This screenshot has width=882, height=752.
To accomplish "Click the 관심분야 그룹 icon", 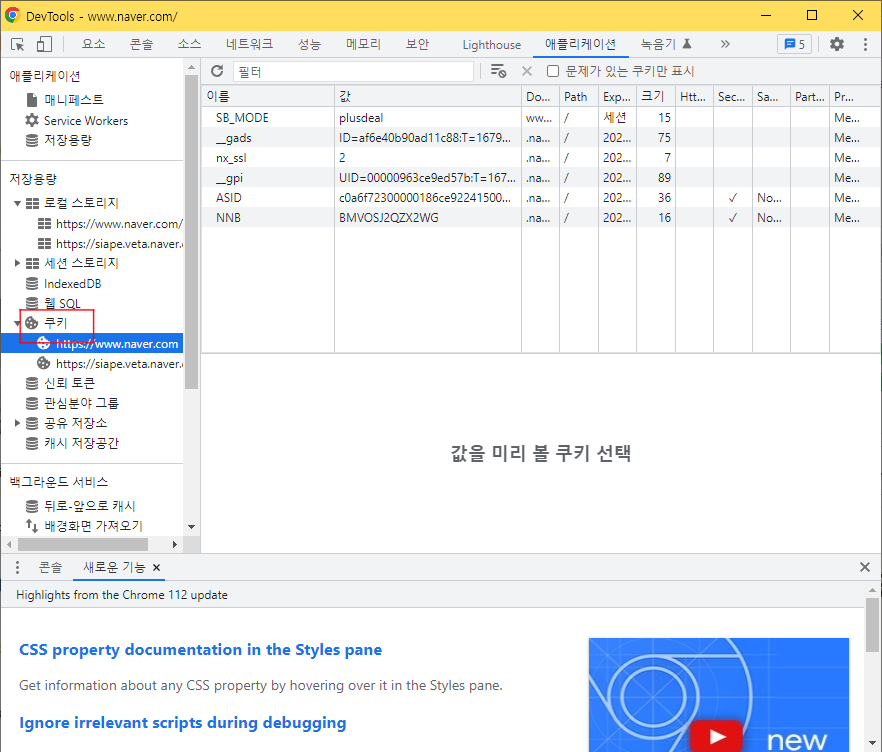I will point(32,403).
